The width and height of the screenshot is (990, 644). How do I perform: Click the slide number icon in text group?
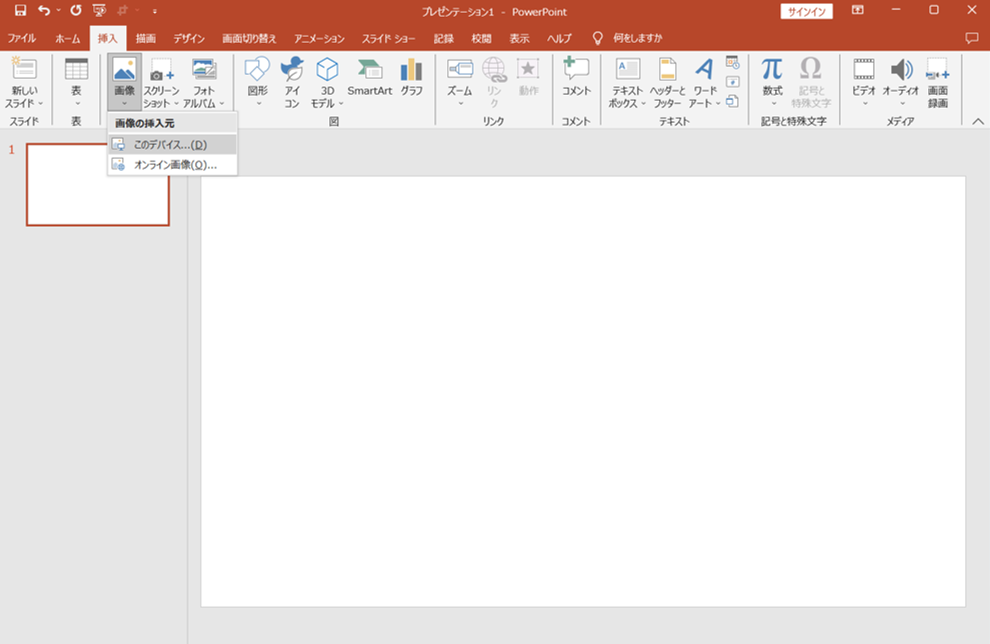732,81
